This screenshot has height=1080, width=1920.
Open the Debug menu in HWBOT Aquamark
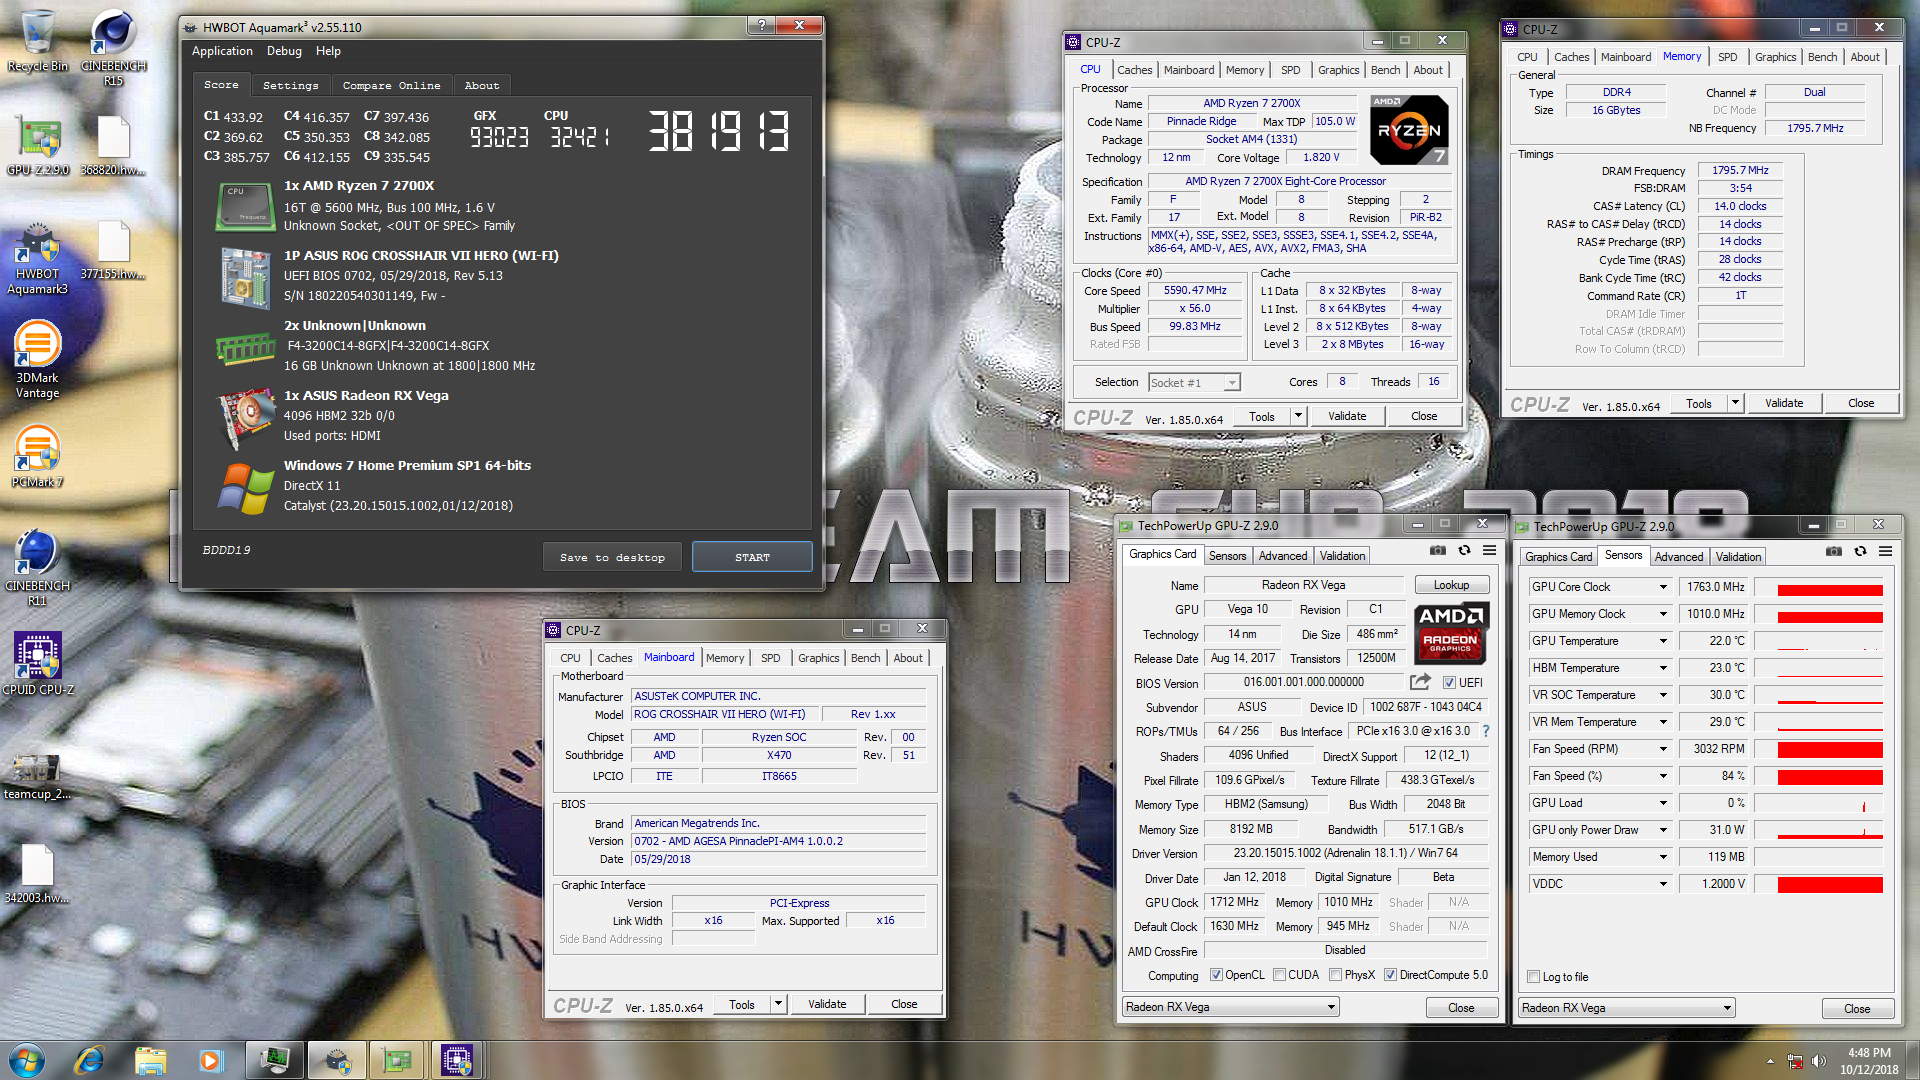(284, 51)
